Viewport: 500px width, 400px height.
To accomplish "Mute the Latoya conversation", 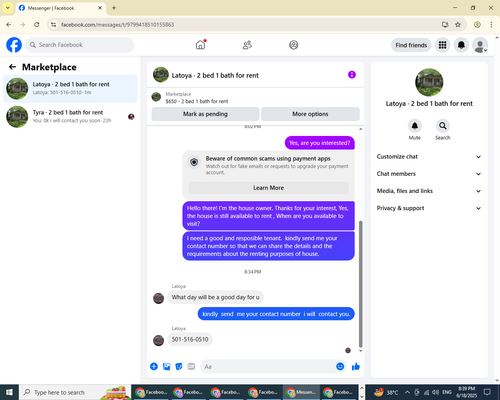I will coord(415,126).
